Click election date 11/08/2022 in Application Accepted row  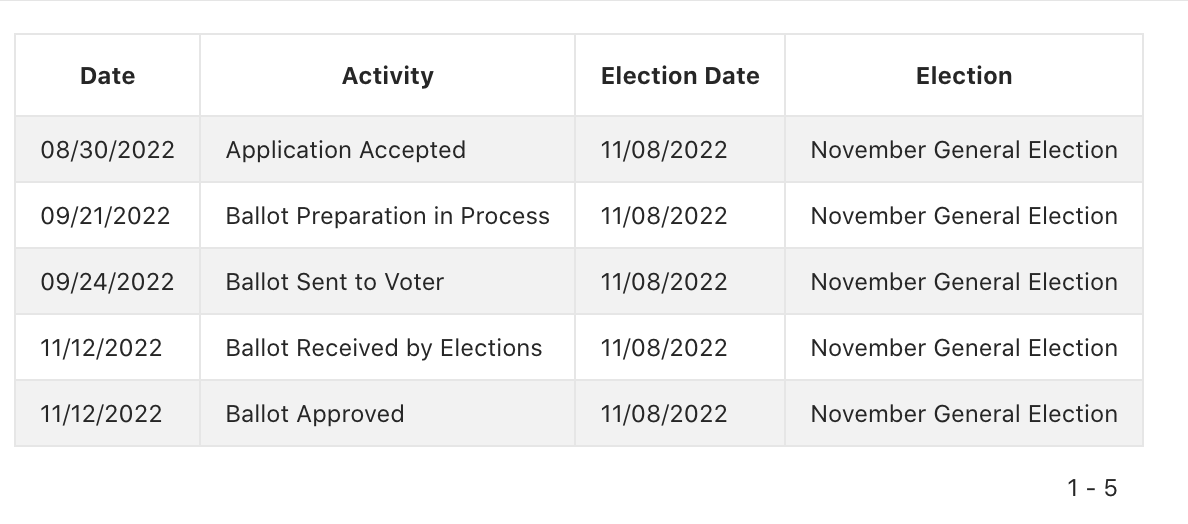click(x=664, y=150)
